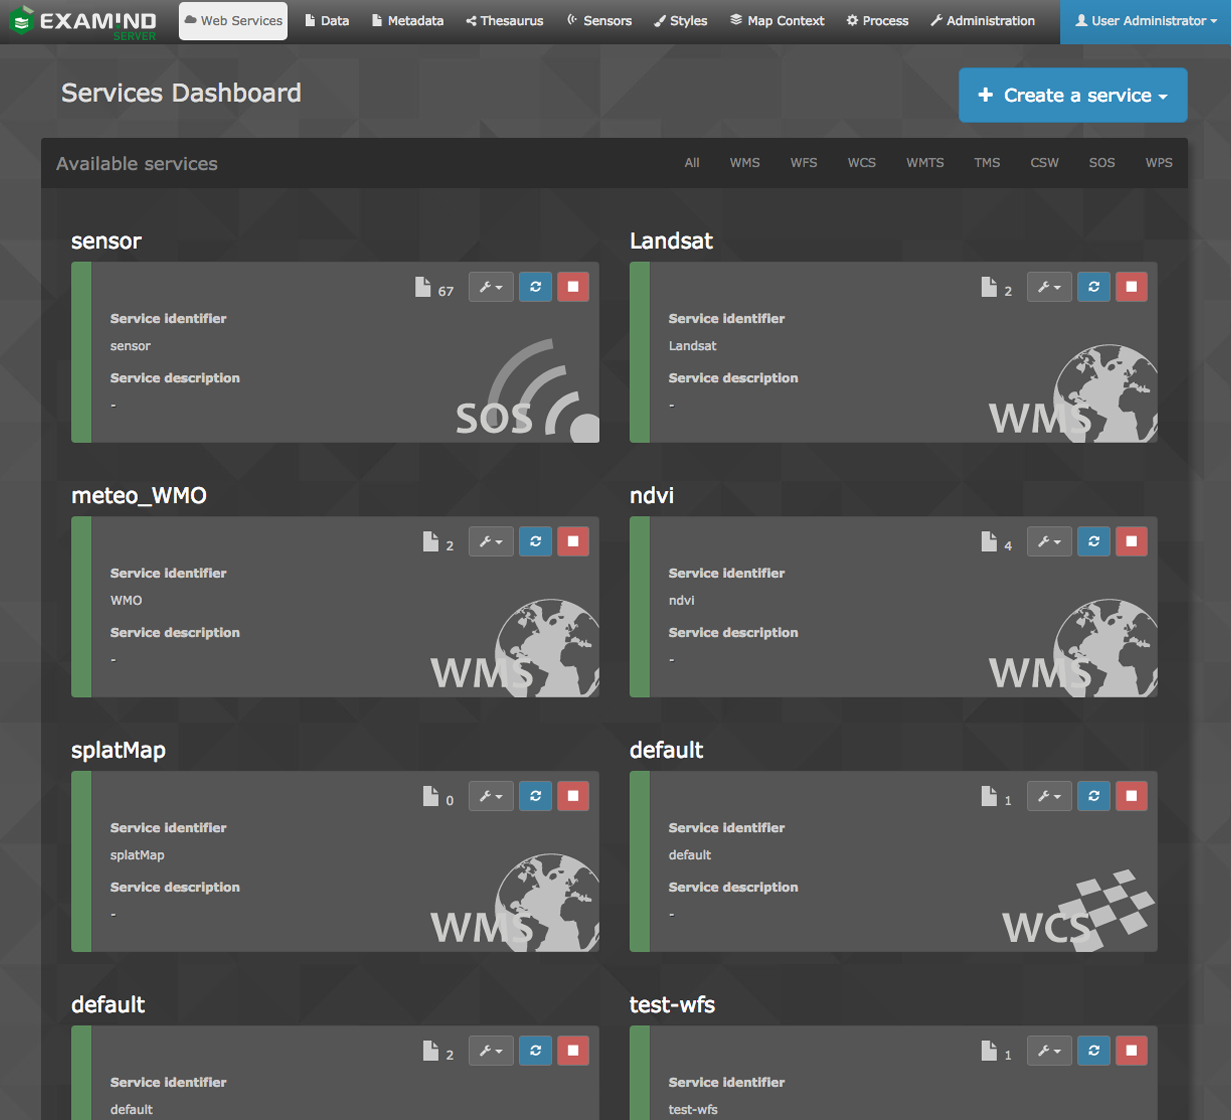Filter services by the WMS tab
Viewport: 1231px width, 1120px height.
point(744,163)
